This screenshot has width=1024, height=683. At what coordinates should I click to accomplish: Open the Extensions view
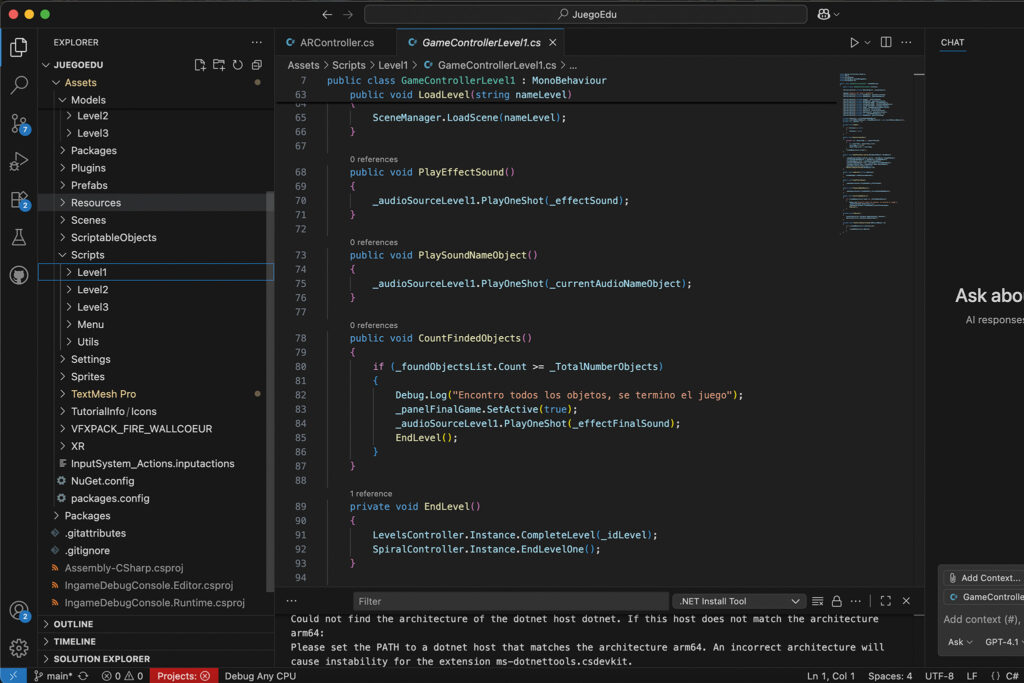tap(18, 200)
